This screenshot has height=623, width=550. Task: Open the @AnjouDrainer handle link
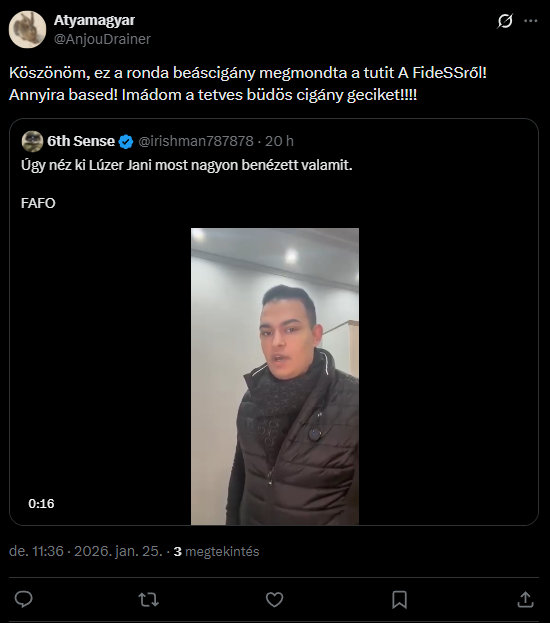tap(102, 39)
